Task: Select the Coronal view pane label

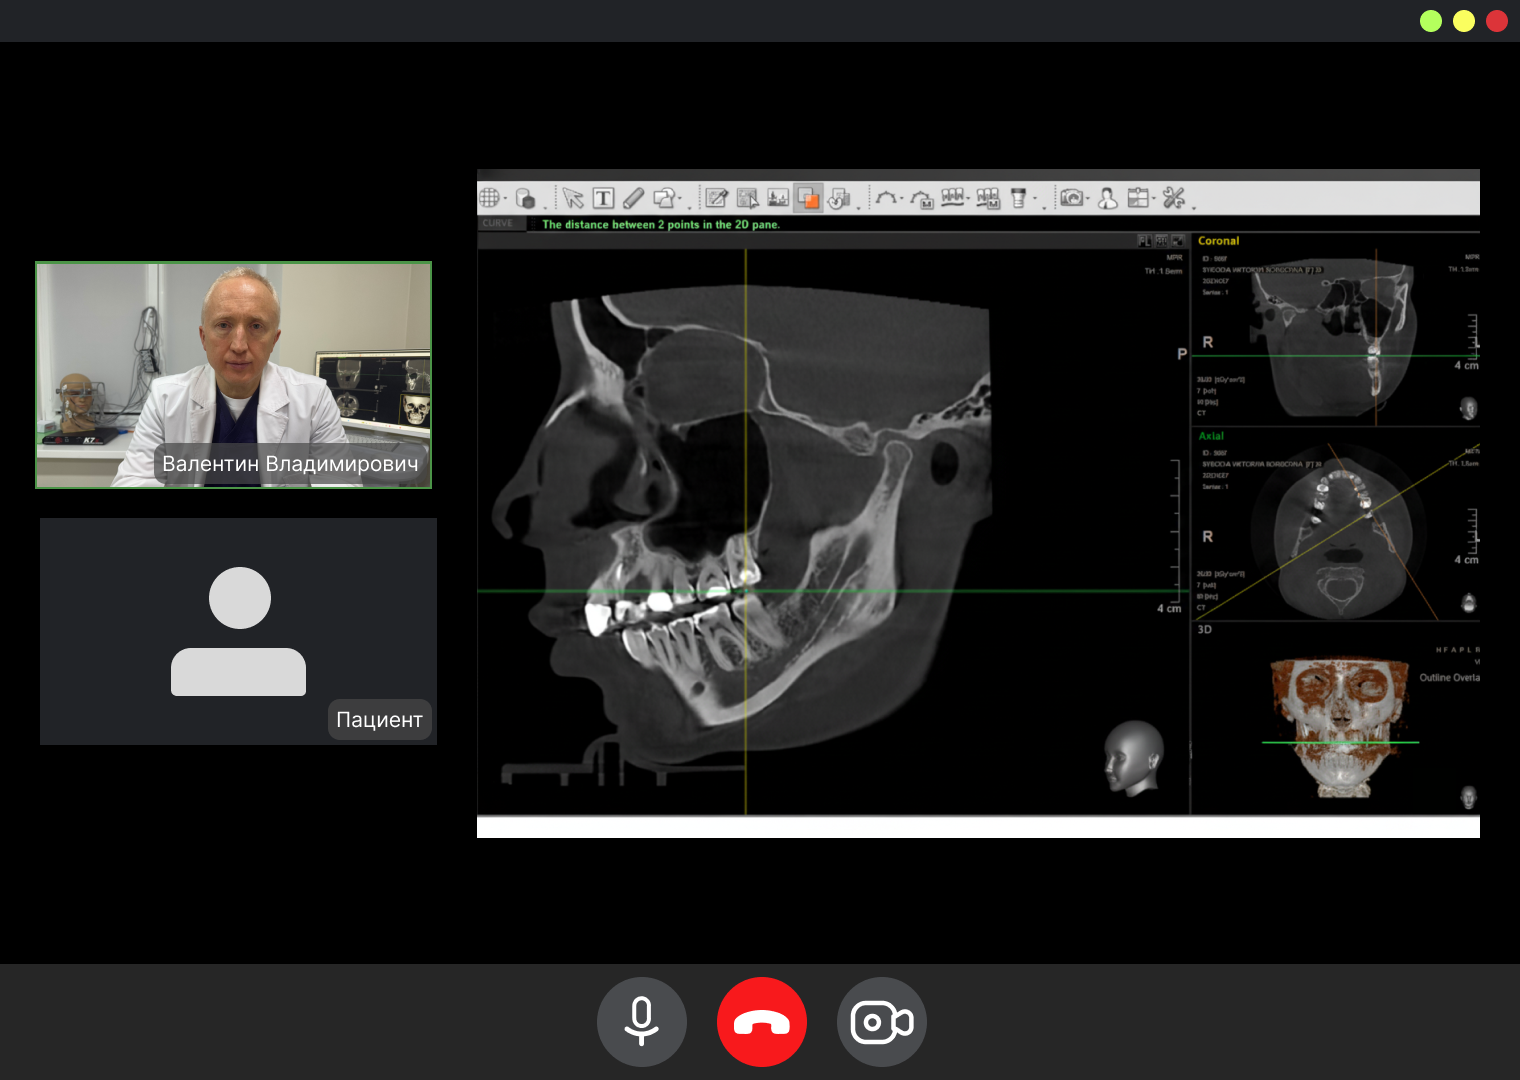Action: (x=1218, y=241)
